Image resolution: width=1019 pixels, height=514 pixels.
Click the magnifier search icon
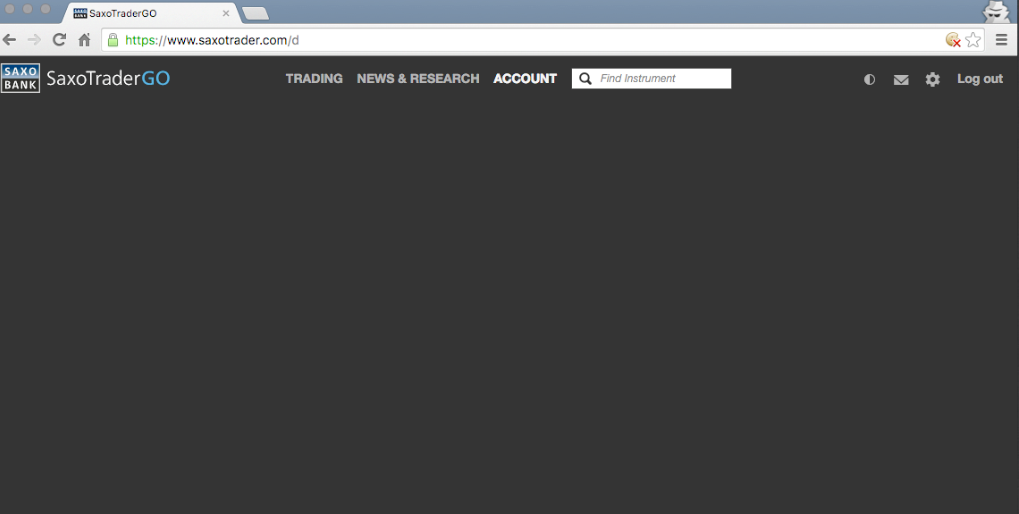586,78
